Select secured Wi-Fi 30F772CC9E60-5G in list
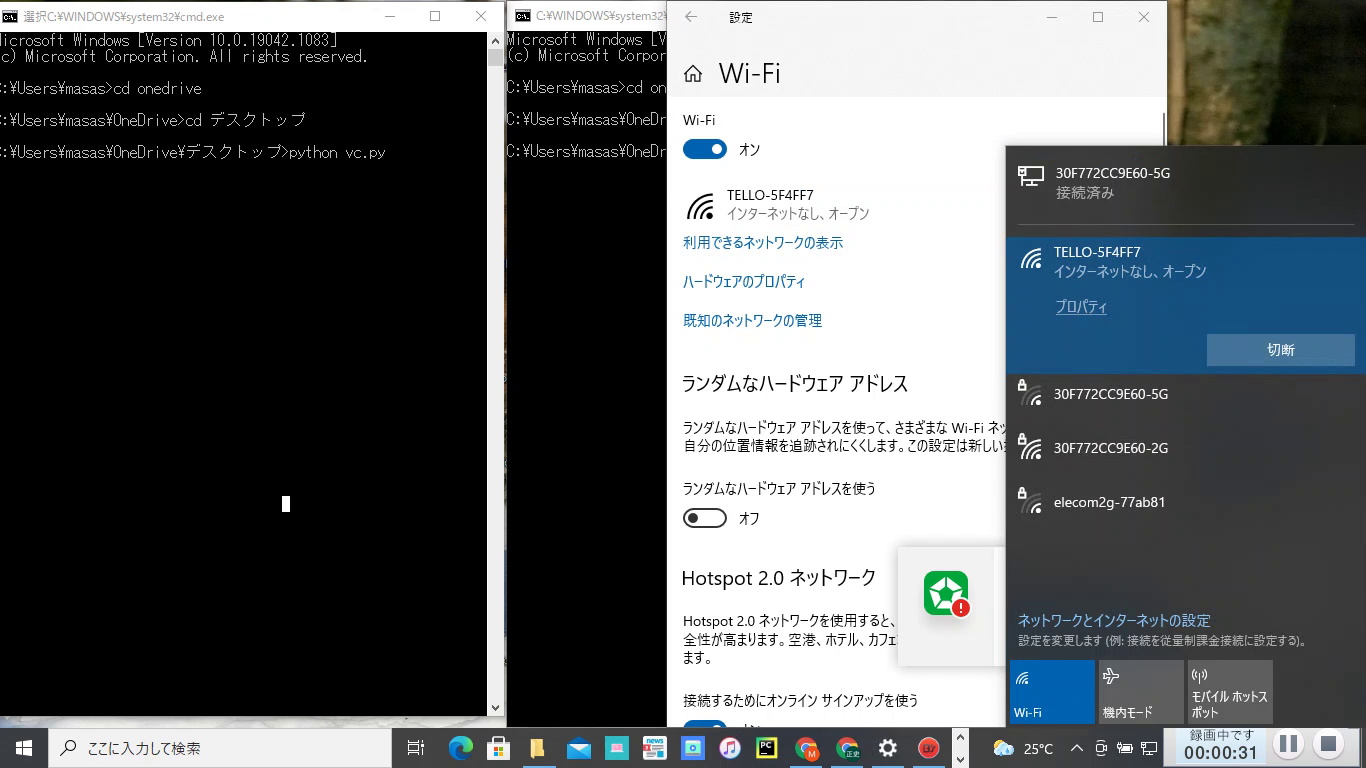Image resolution: width=1366 pixels, height=768 pixels. pyautogui.click(x=1186, y=394)
